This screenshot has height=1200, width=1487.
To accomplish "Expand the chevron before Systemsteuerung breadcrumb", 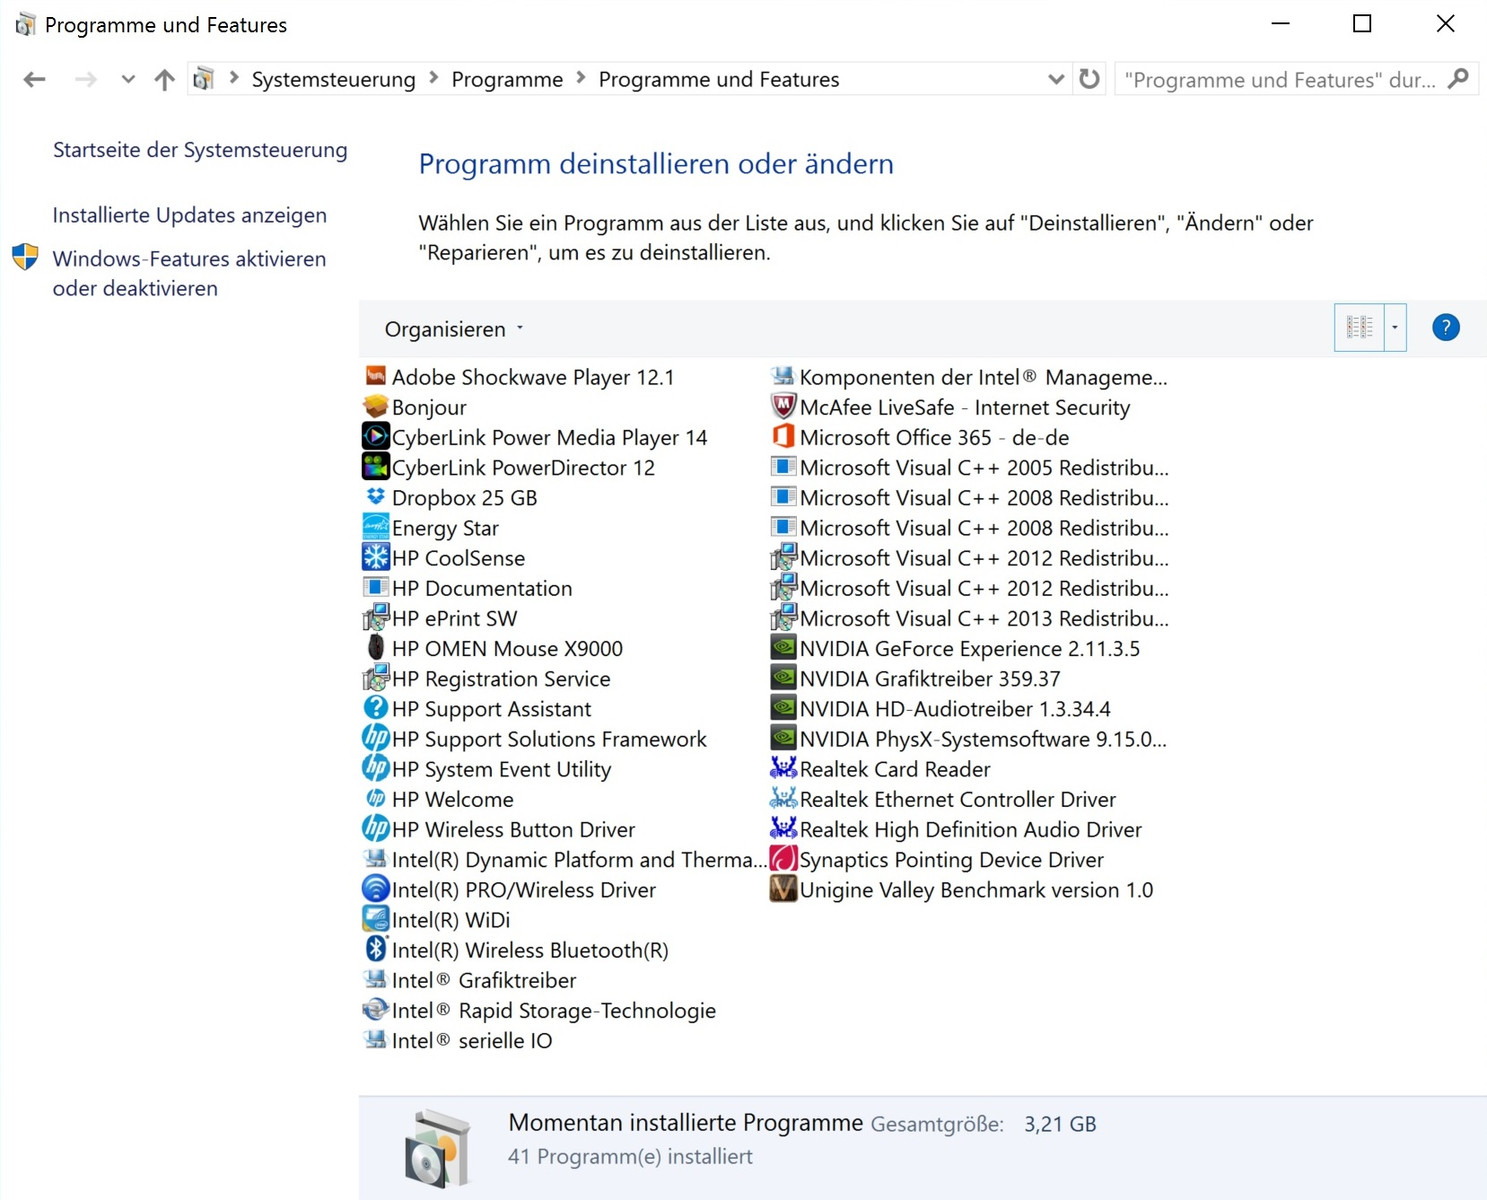I will [x=234, y=78].
